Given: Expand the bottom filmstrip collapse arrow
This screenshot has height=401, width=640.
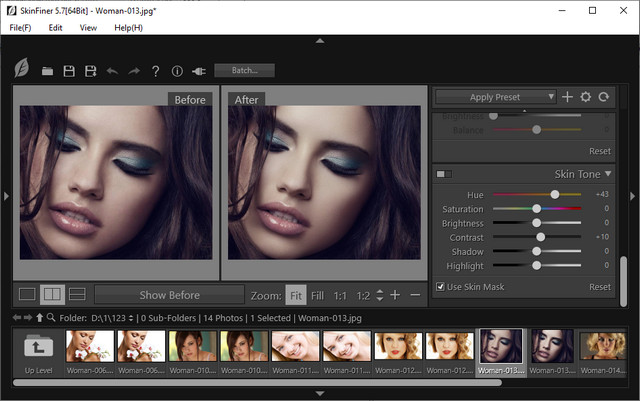Looking at the screenshot, I should pos(320,394).
